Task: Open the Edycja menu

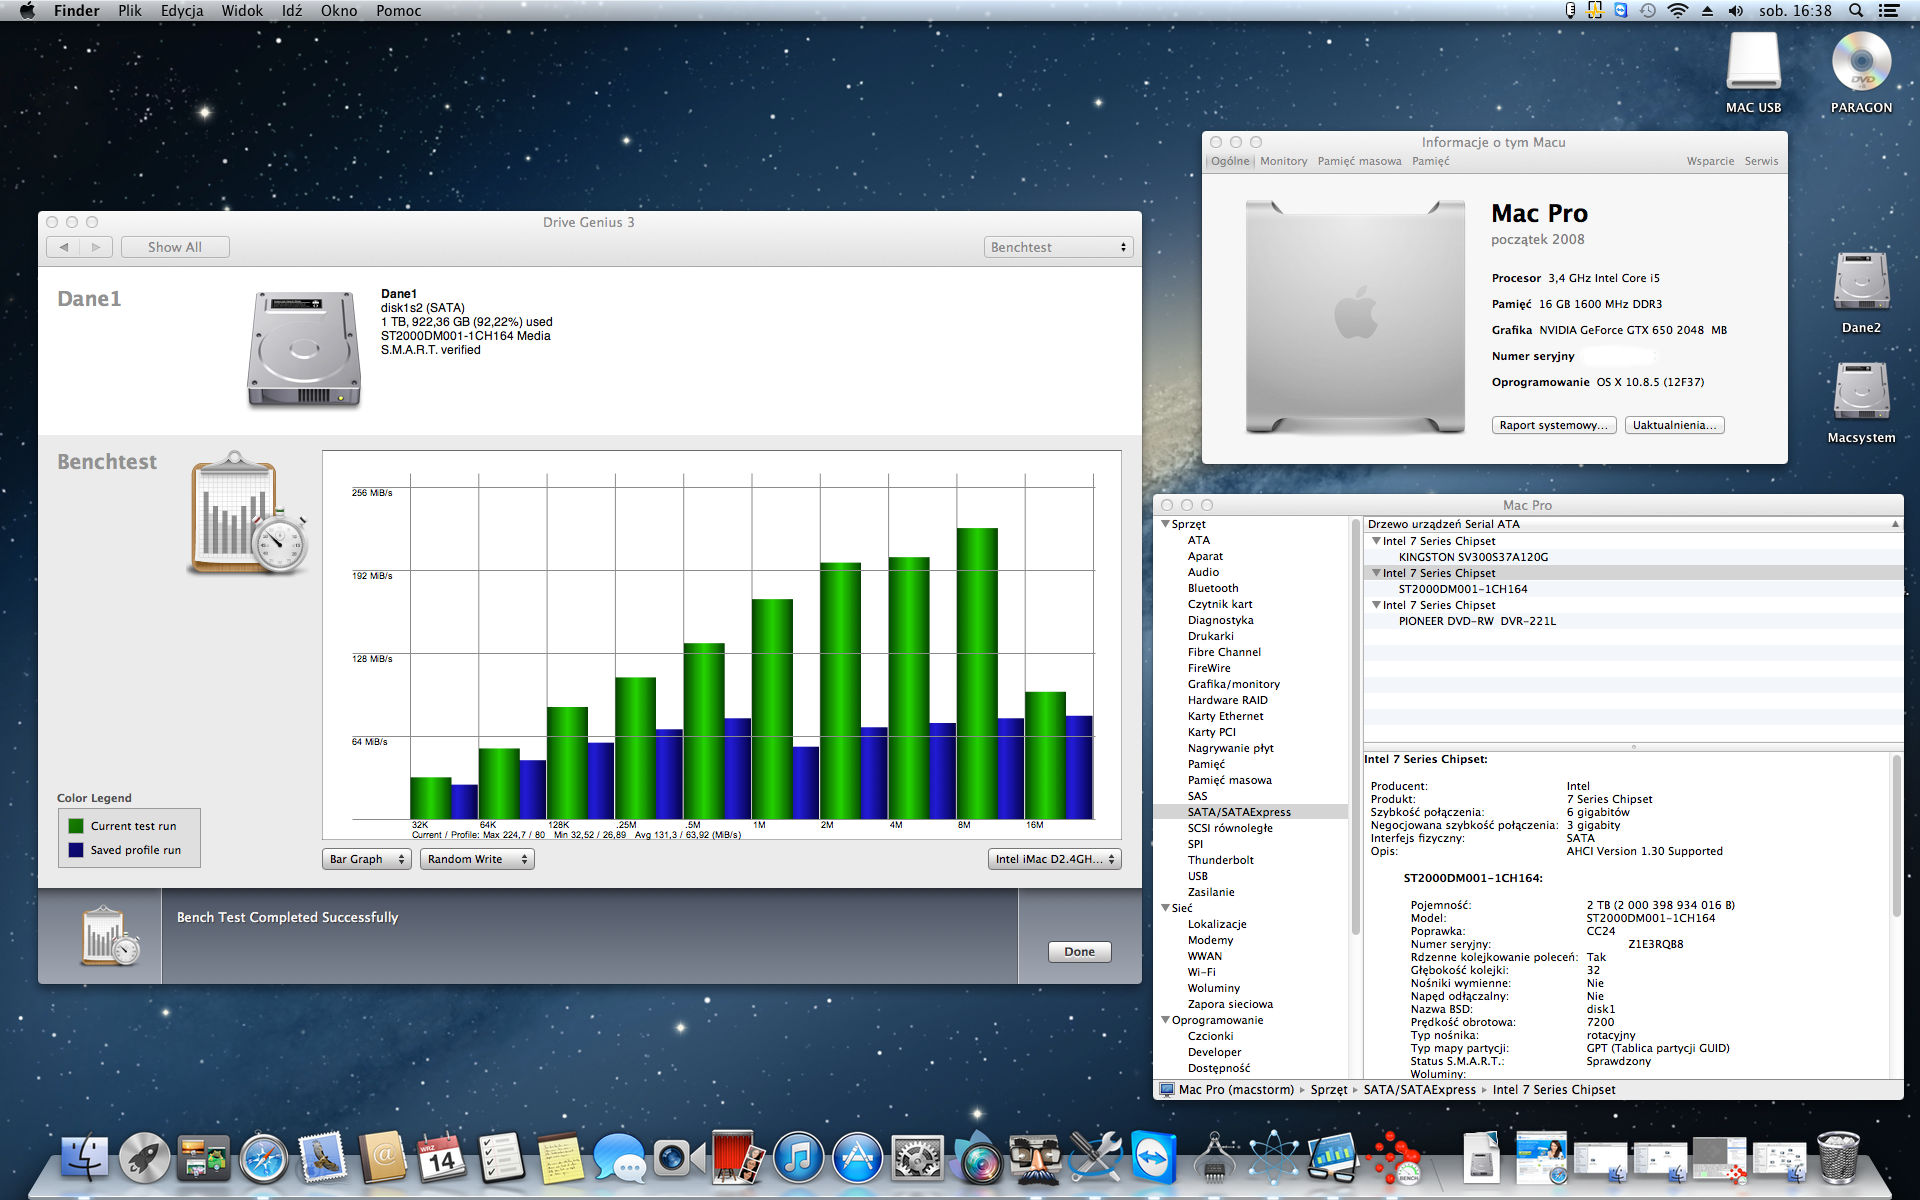Action: [x=182, y=11]
